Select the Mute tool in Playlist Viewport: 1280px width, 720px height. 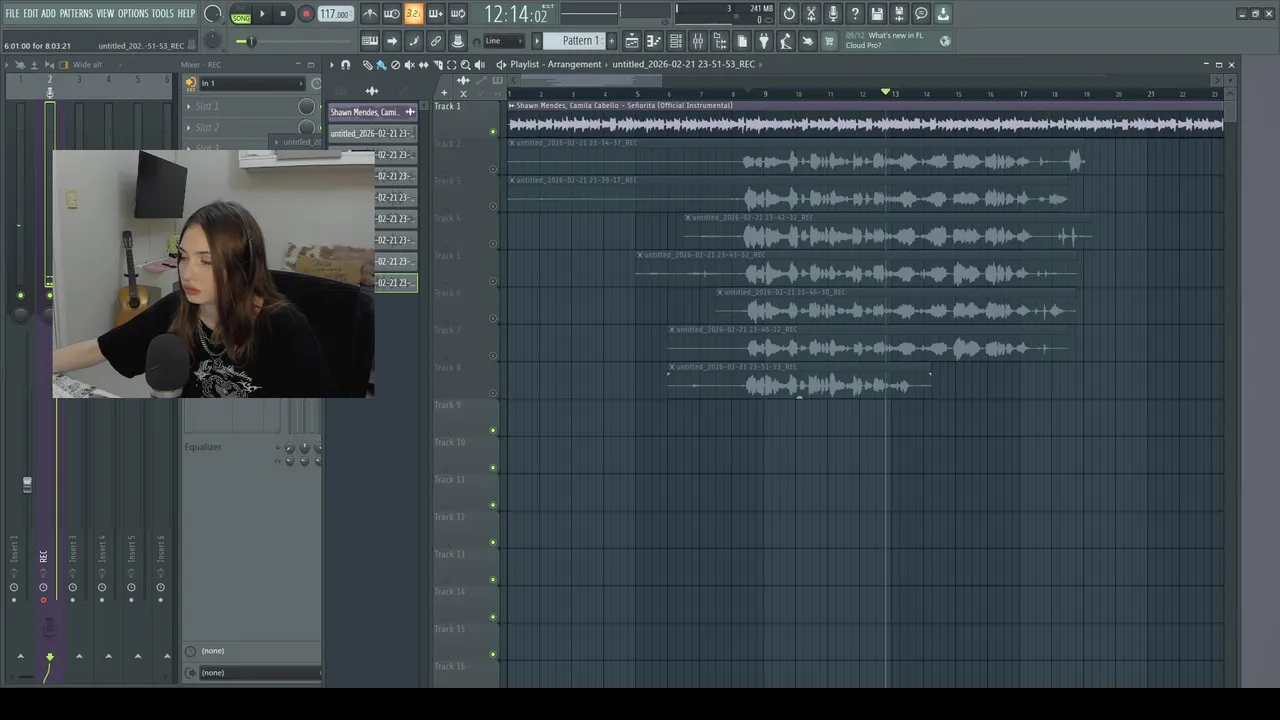tap(409, 65)
